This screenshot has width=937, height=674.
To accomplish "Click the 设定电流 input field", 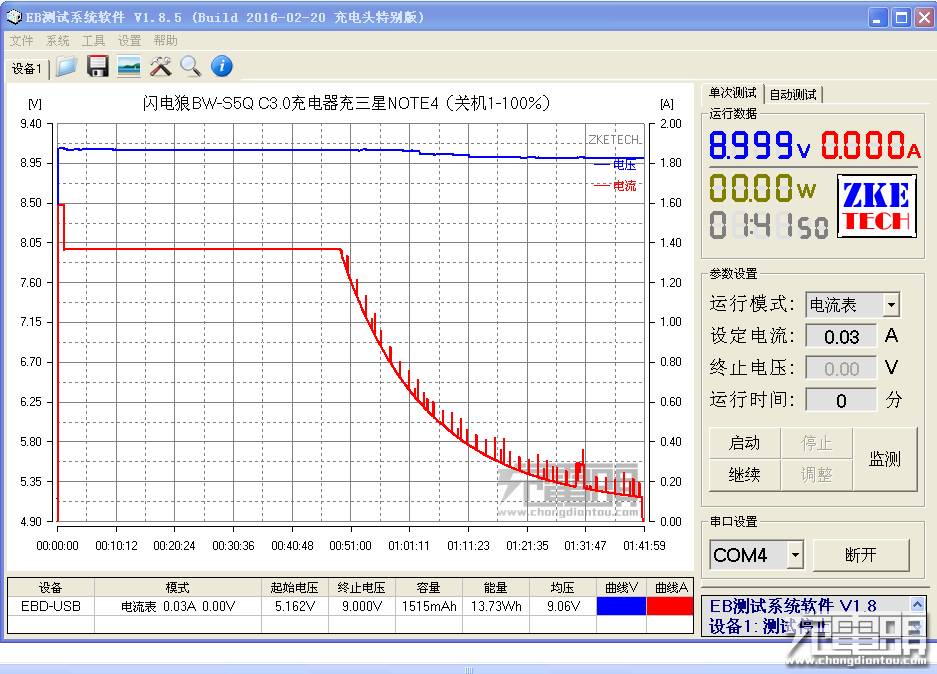I will (x=841, y=336).
